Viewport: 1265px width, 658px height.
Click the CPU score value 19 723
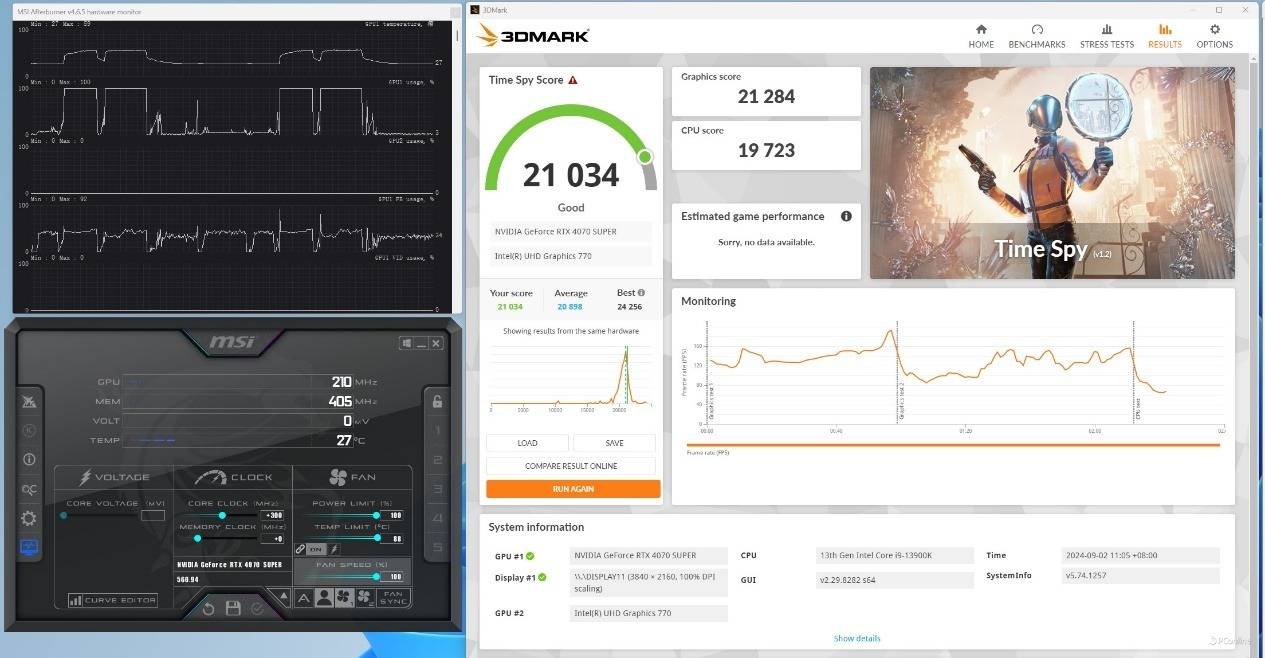tap(766, 151)
